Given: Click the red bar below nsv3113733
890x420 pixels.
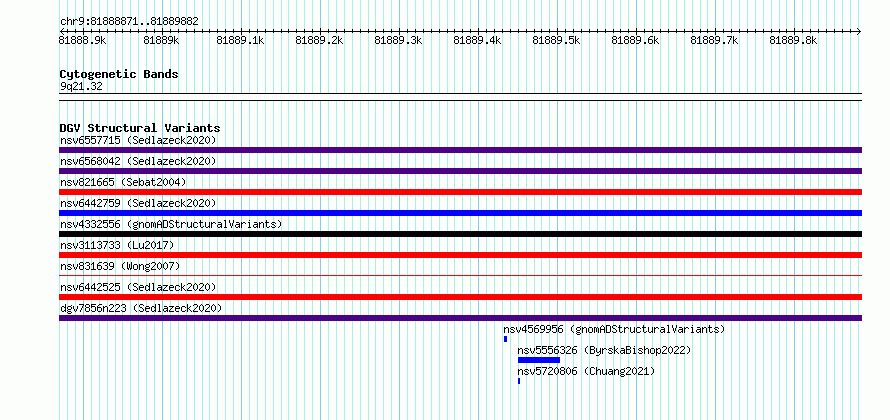Looking at the screenshot, I should pyautogui.click(x=460, y=255).
